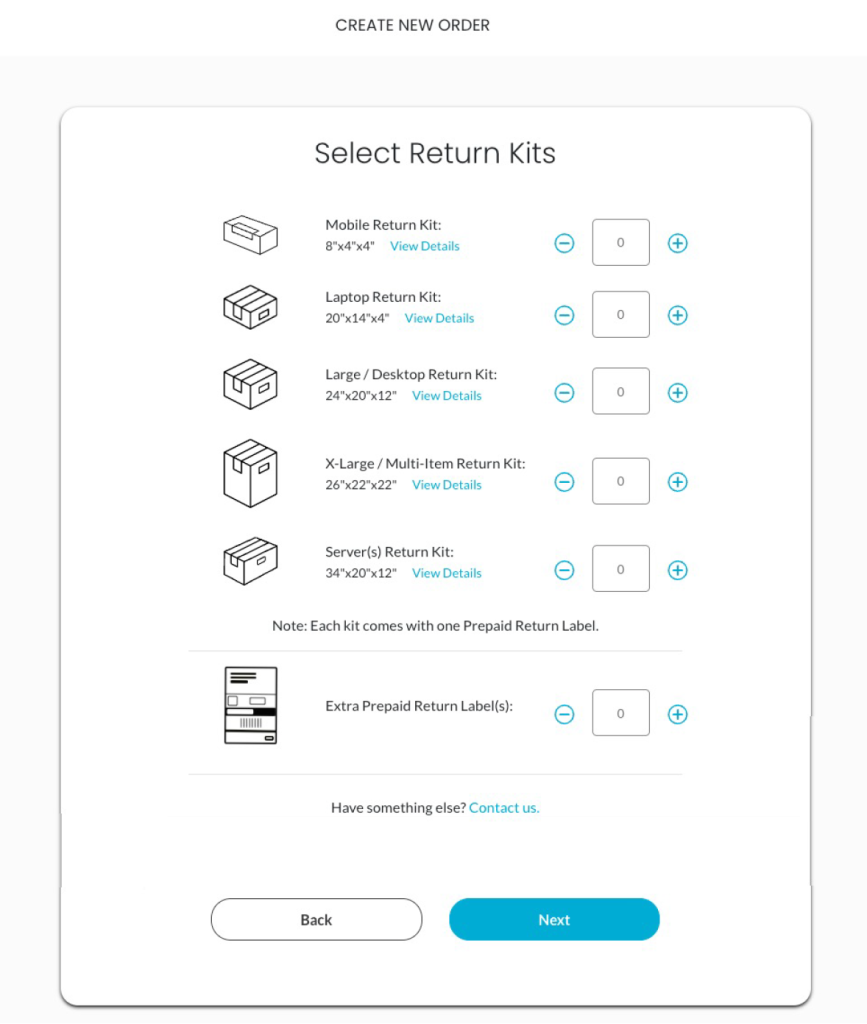Click the Extra Prepaid Return Label quantity box
Image resolution: width=867 pixels, height=1024 pixels.
coord(620,714)
